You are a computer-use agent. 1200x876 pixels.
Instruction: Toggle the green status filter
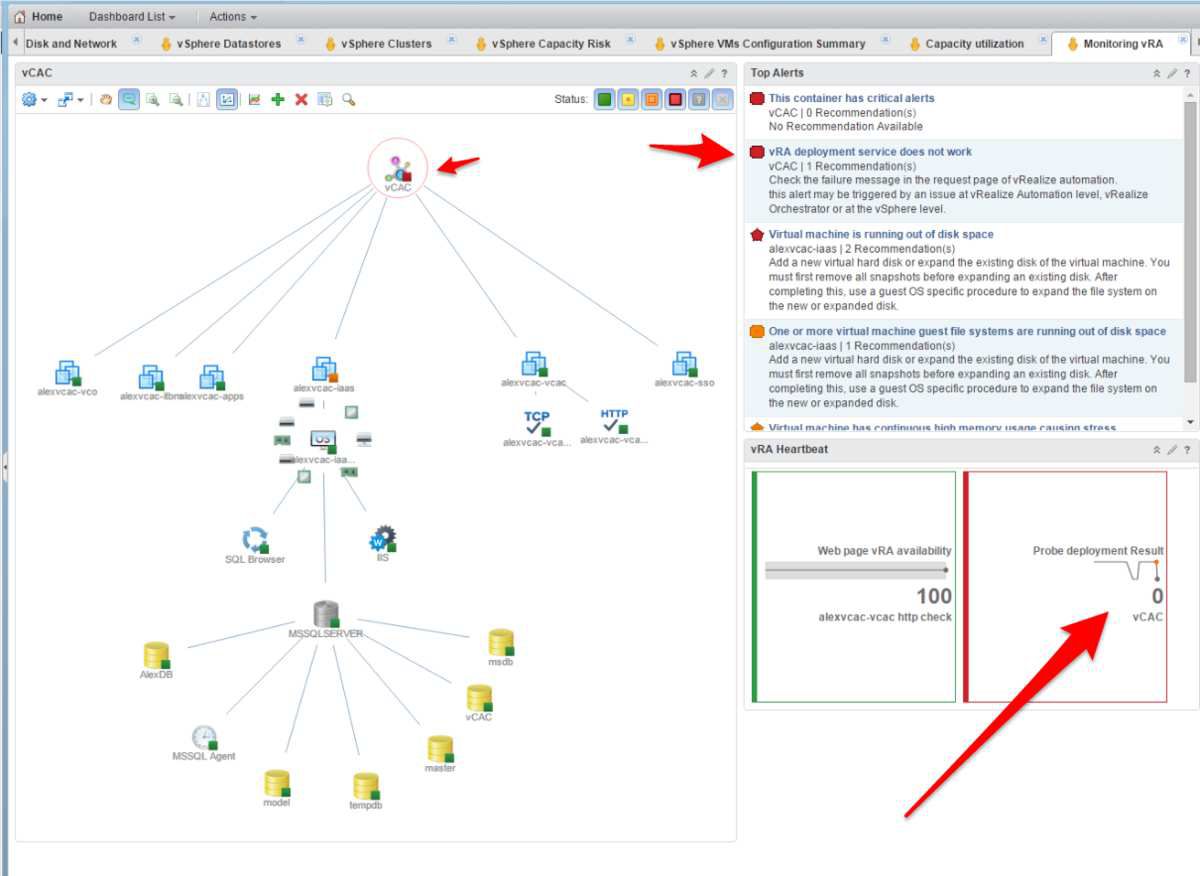[604, 99]
